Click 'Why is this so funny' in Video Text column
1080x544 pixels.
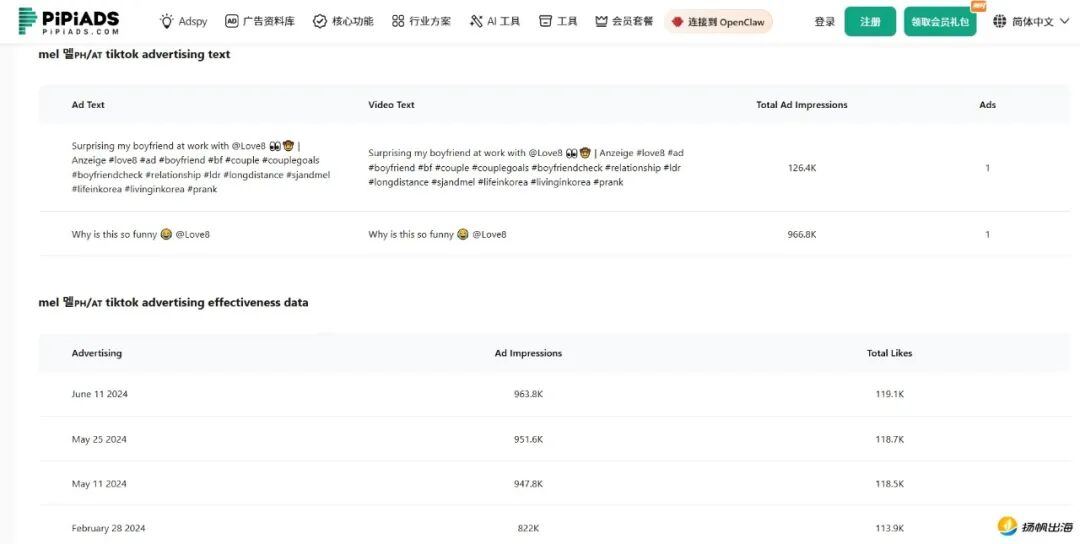(437, 234)
